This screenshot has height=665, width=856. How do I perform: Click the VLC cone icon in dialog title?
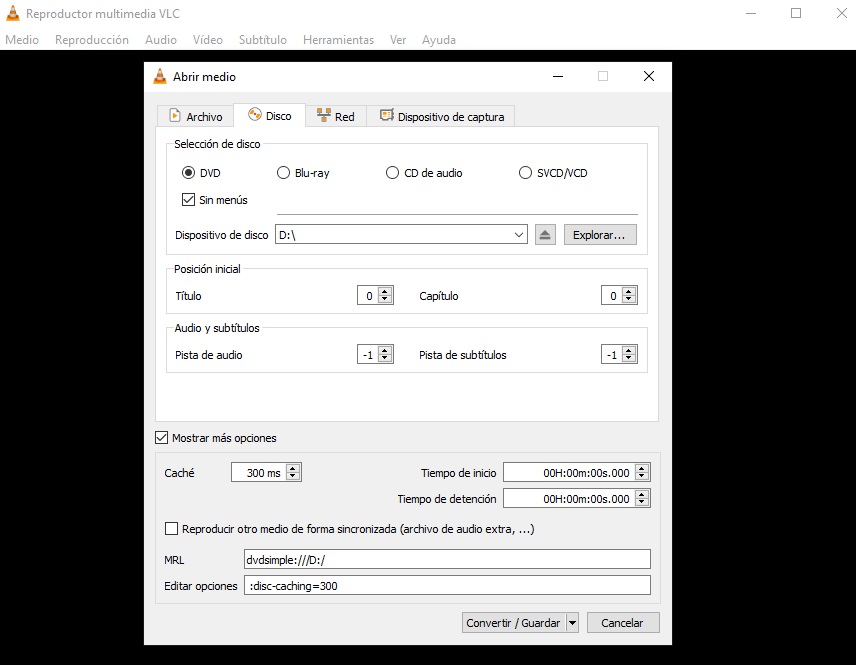(160, 76)
